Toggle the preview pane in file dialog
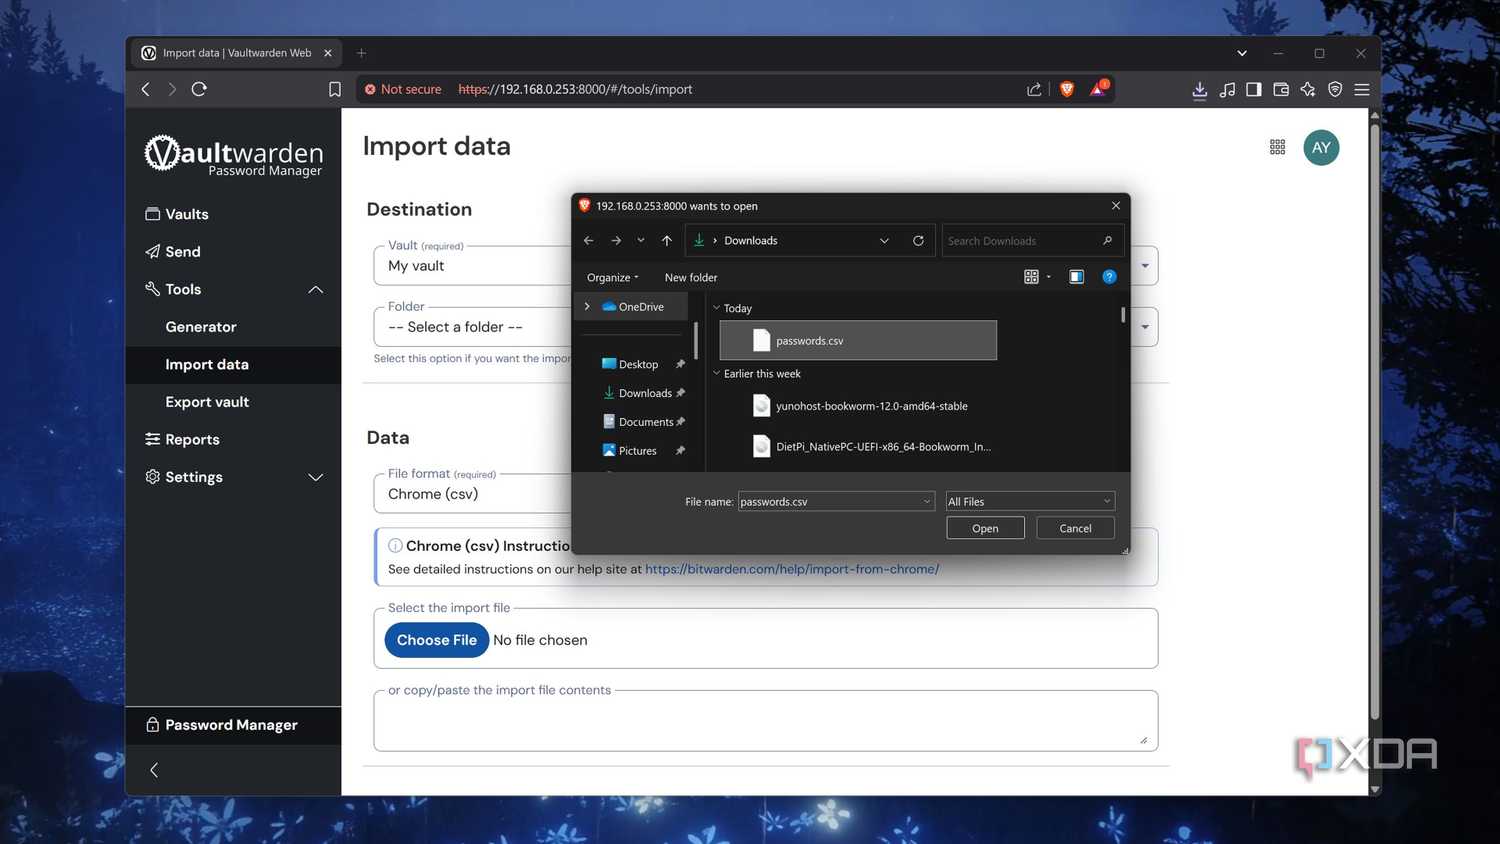1500x844 pixels. (x=1076, y=277)
